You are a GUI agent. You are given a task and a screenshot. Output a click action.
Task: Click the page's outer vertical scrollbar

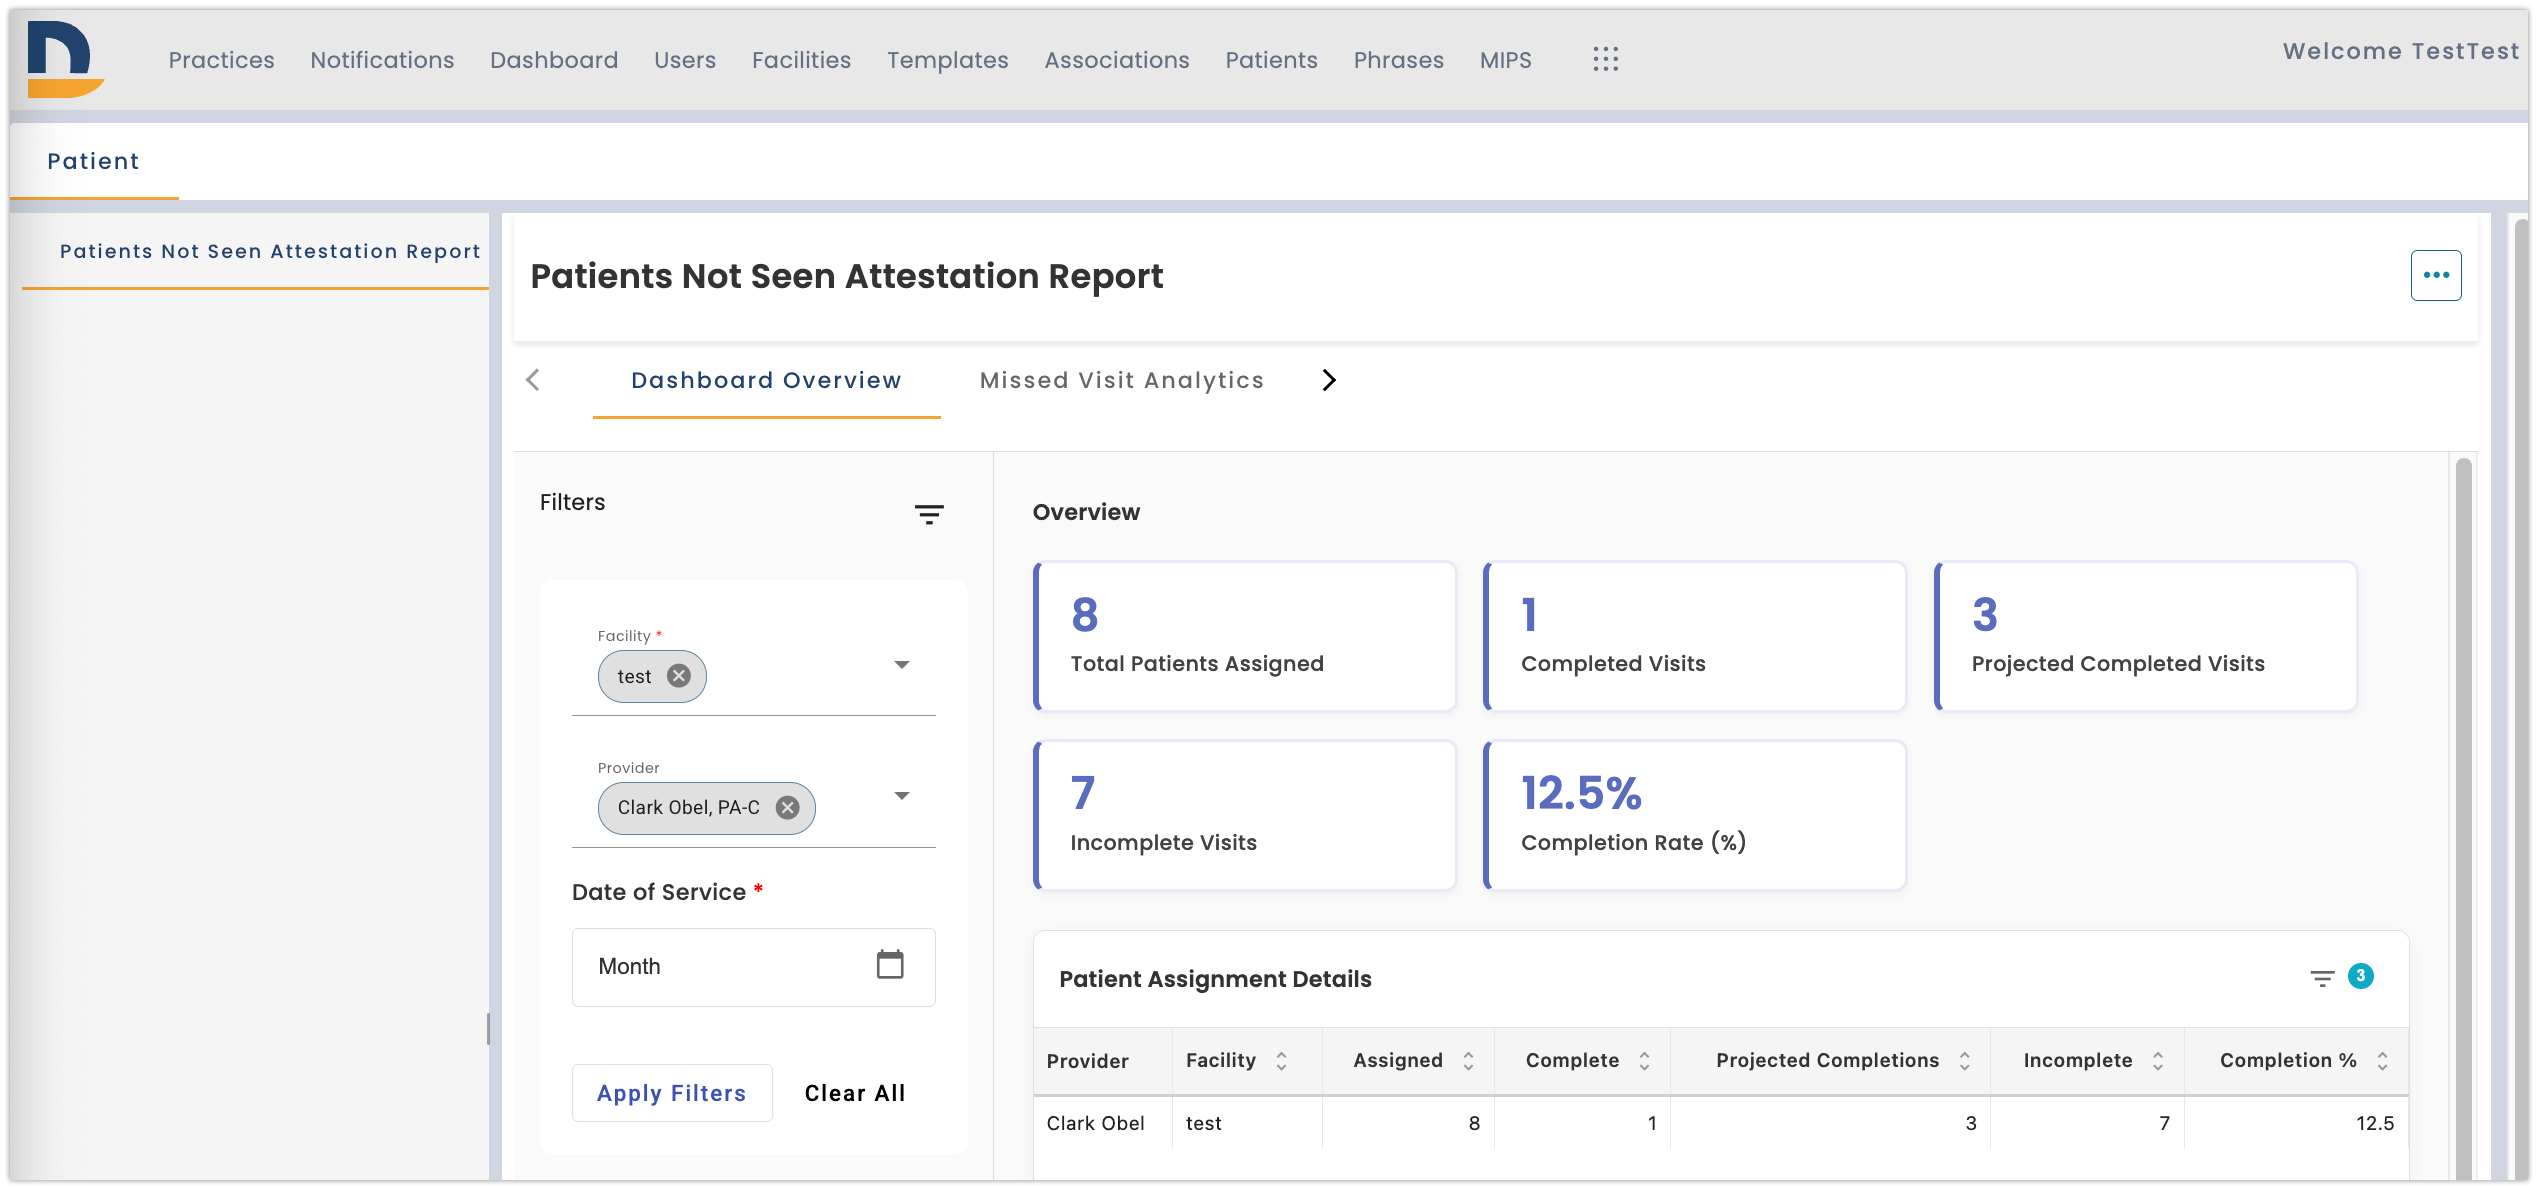click(x=2521, y=700)
